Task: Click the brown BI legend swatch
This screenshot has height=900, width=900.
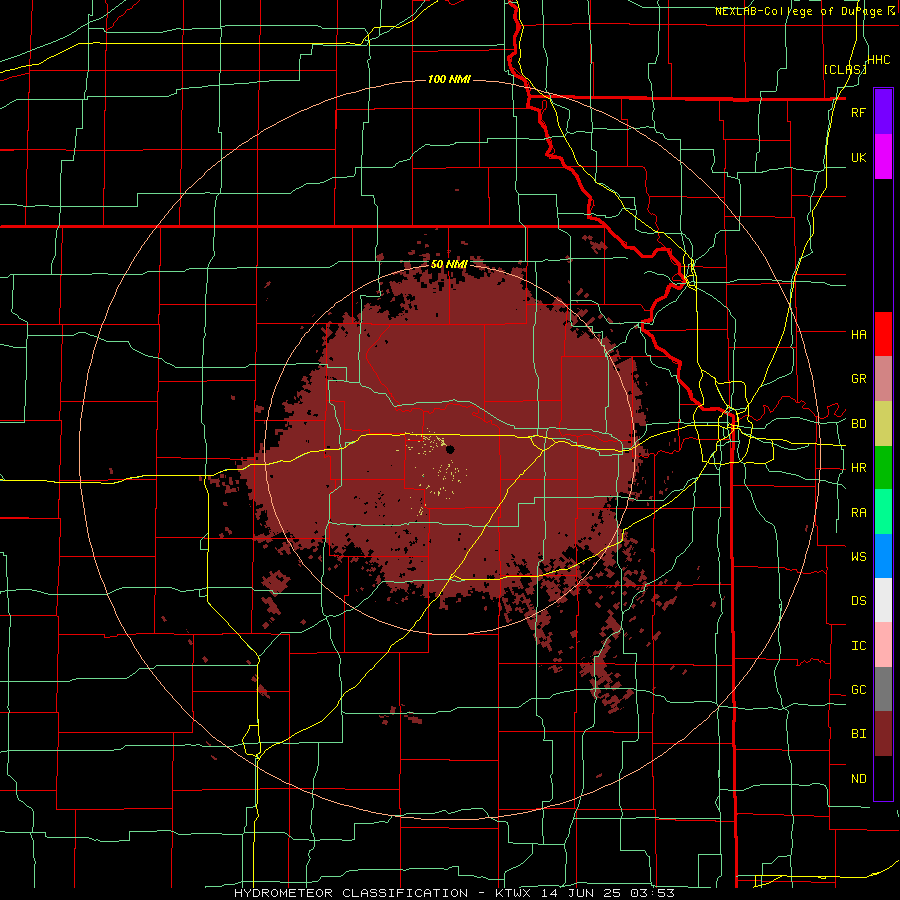Action: click(883, 734)
